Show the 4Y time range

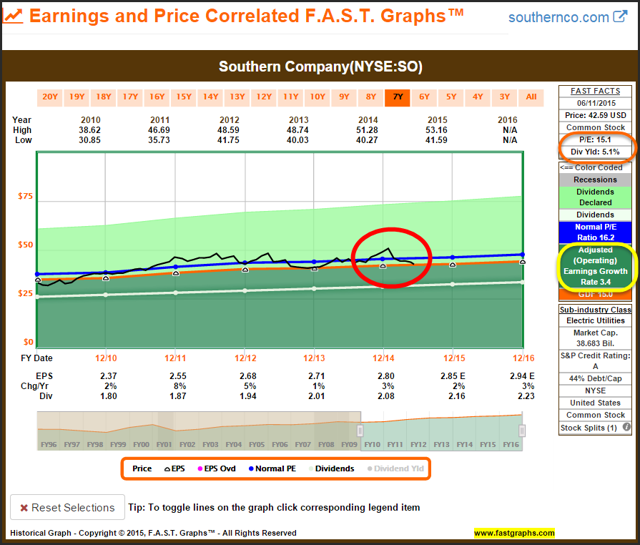tap(478, 97)
